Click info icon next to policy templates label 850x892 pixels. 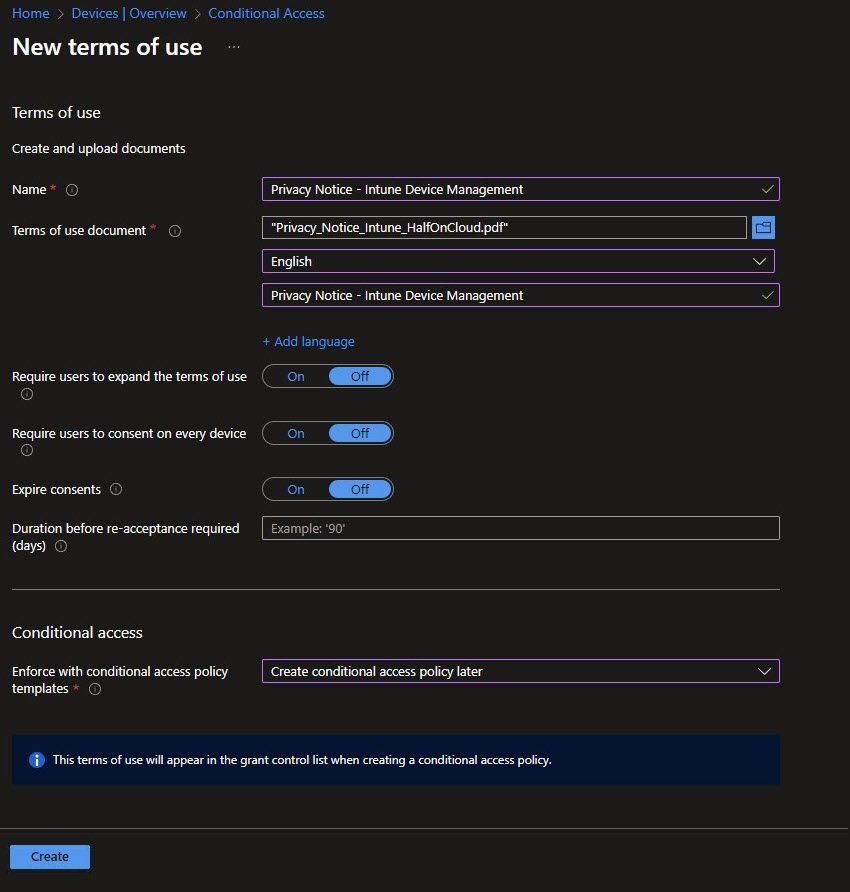coord(95,689)
